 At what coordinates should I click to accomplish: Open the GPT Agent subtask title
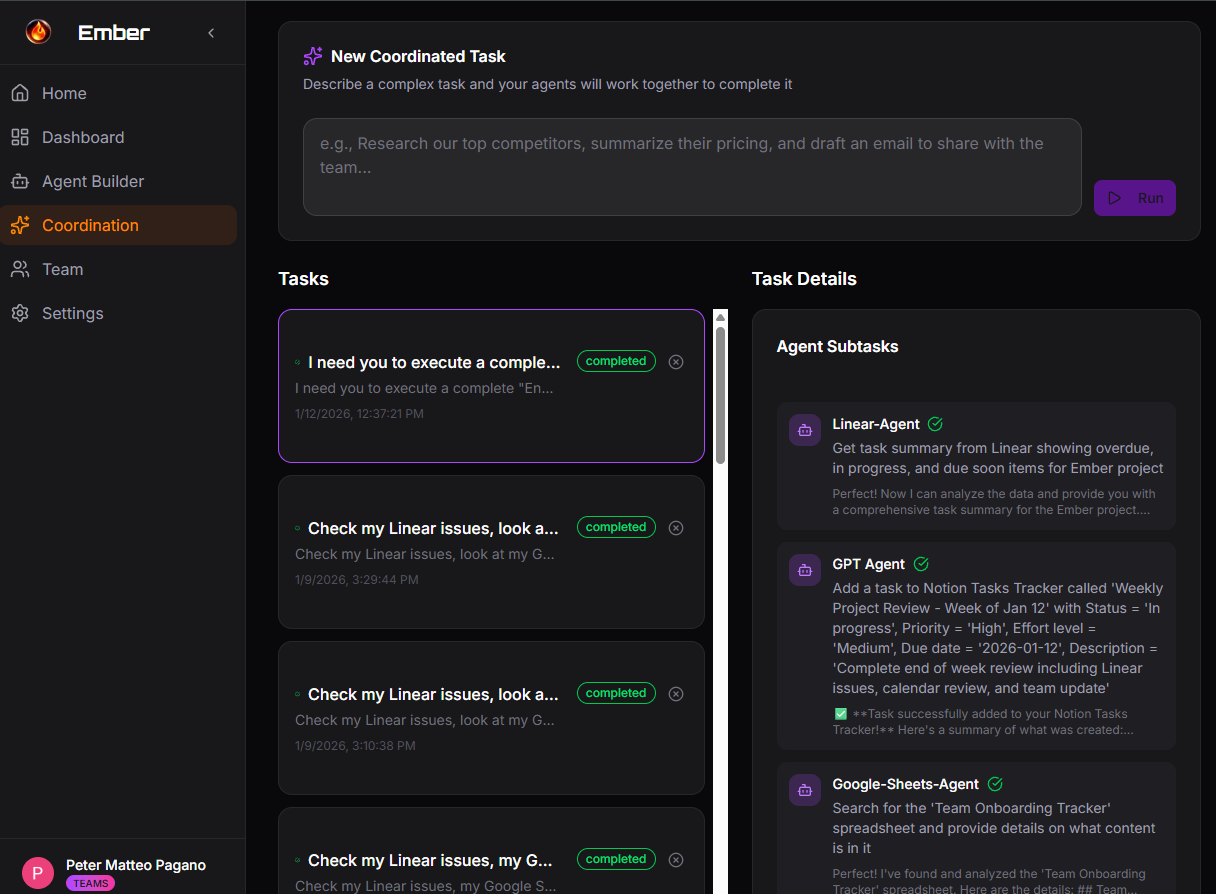pyautogui.click(x=869, y=564)
